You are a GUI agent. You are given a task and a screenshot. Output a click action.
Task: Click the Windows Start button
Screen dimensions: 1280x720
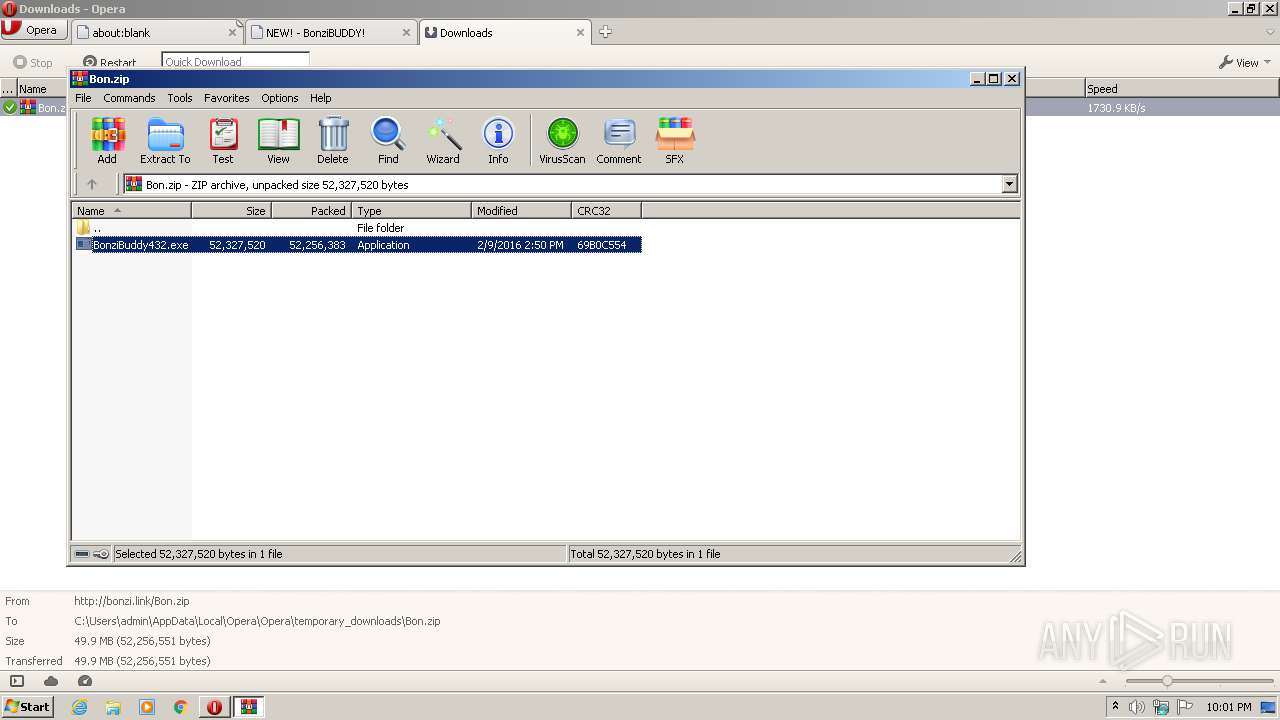pos(28,707)
